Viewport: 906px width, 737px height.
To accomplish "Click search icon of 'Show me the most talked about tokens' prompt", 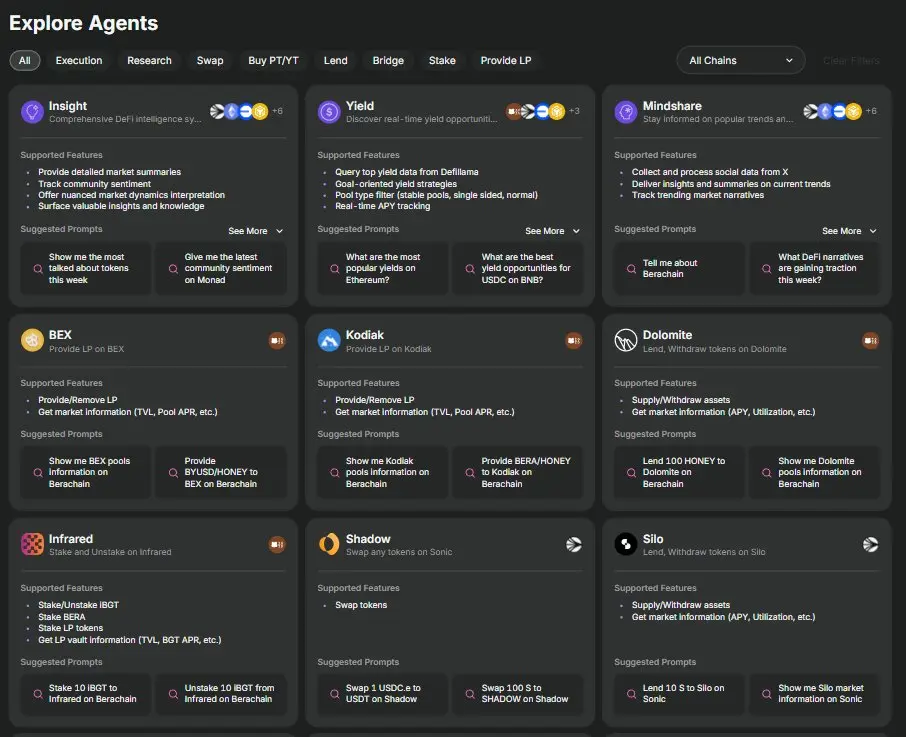I will [38, 269].
